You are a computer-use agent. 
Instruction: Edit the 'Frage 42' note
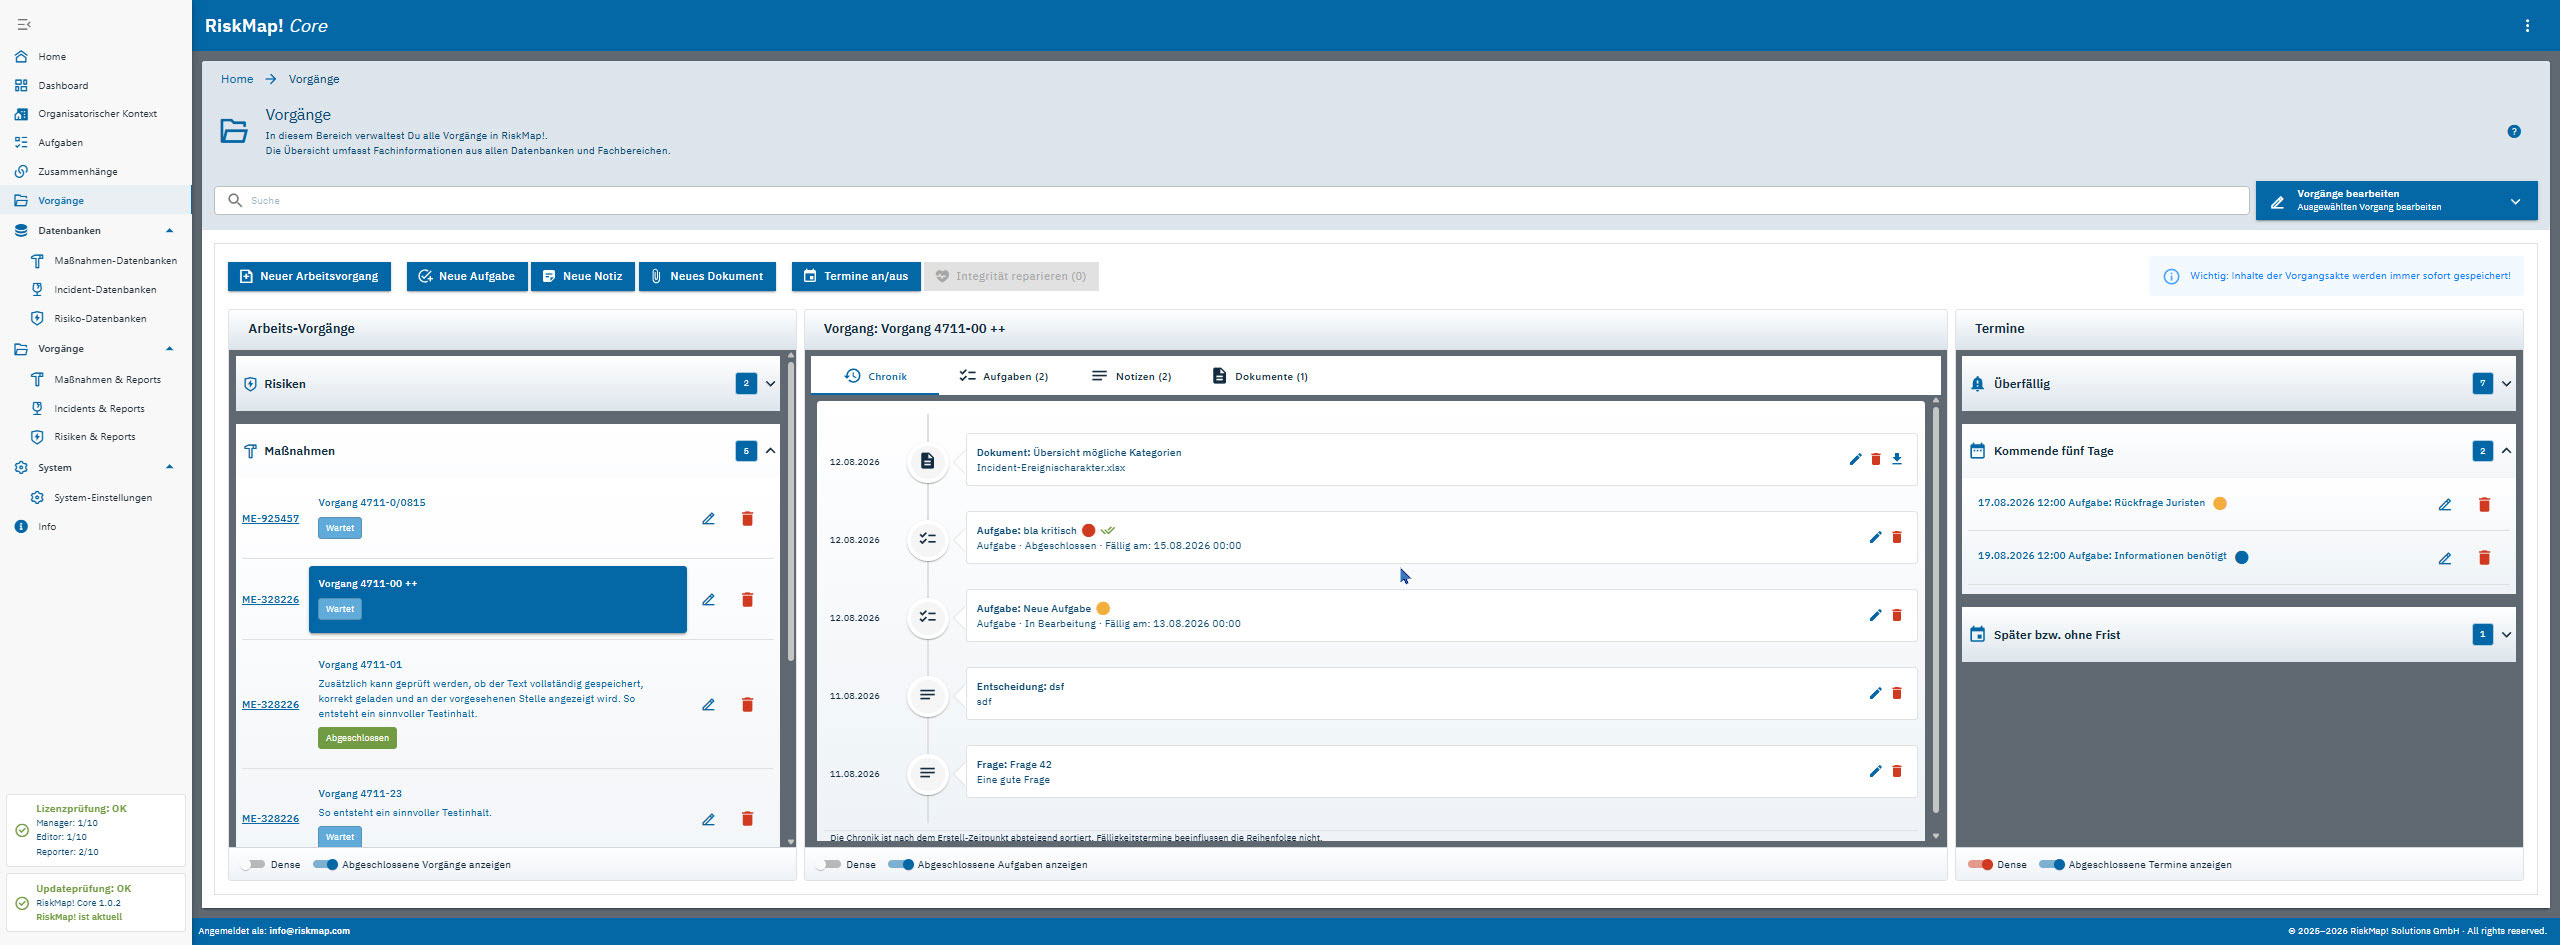[1875, 772]
